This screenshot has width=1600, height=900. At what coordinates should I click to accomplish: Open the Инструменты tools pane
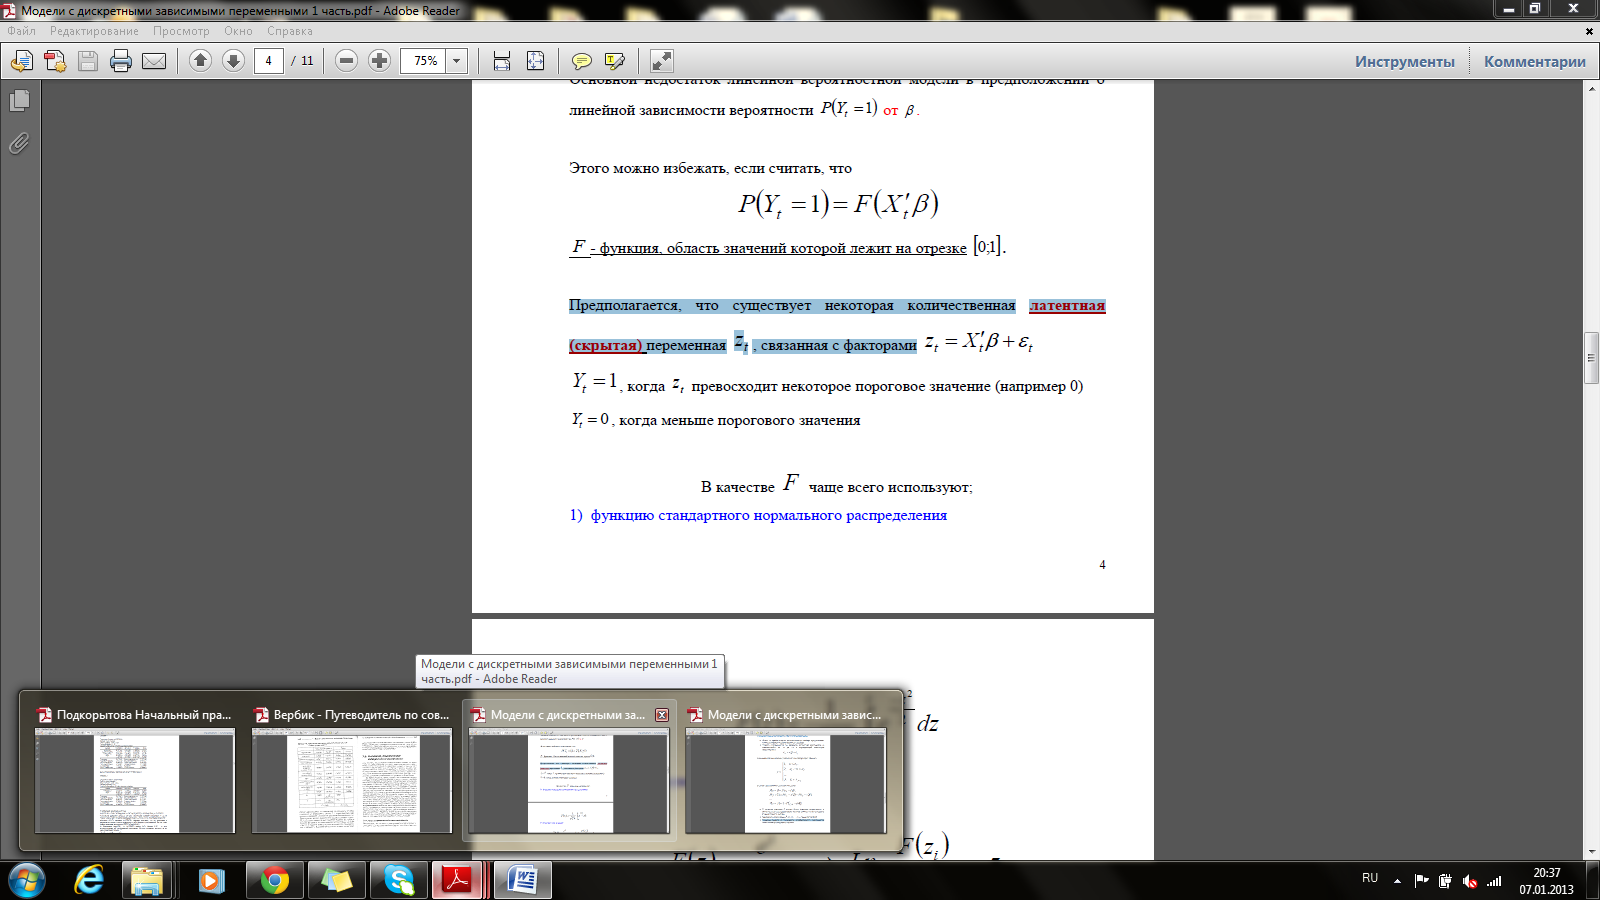pyautogui.click(x=1405, y=61)
